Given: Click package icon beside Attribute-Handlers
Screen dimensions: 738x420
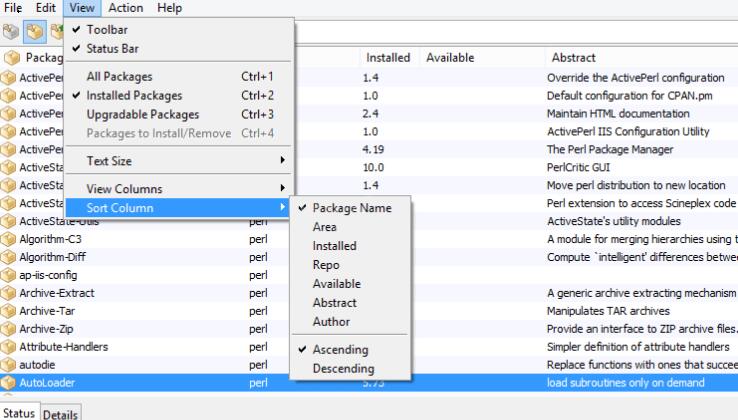Looking at the screenshot, I should [x=8, y=347].
